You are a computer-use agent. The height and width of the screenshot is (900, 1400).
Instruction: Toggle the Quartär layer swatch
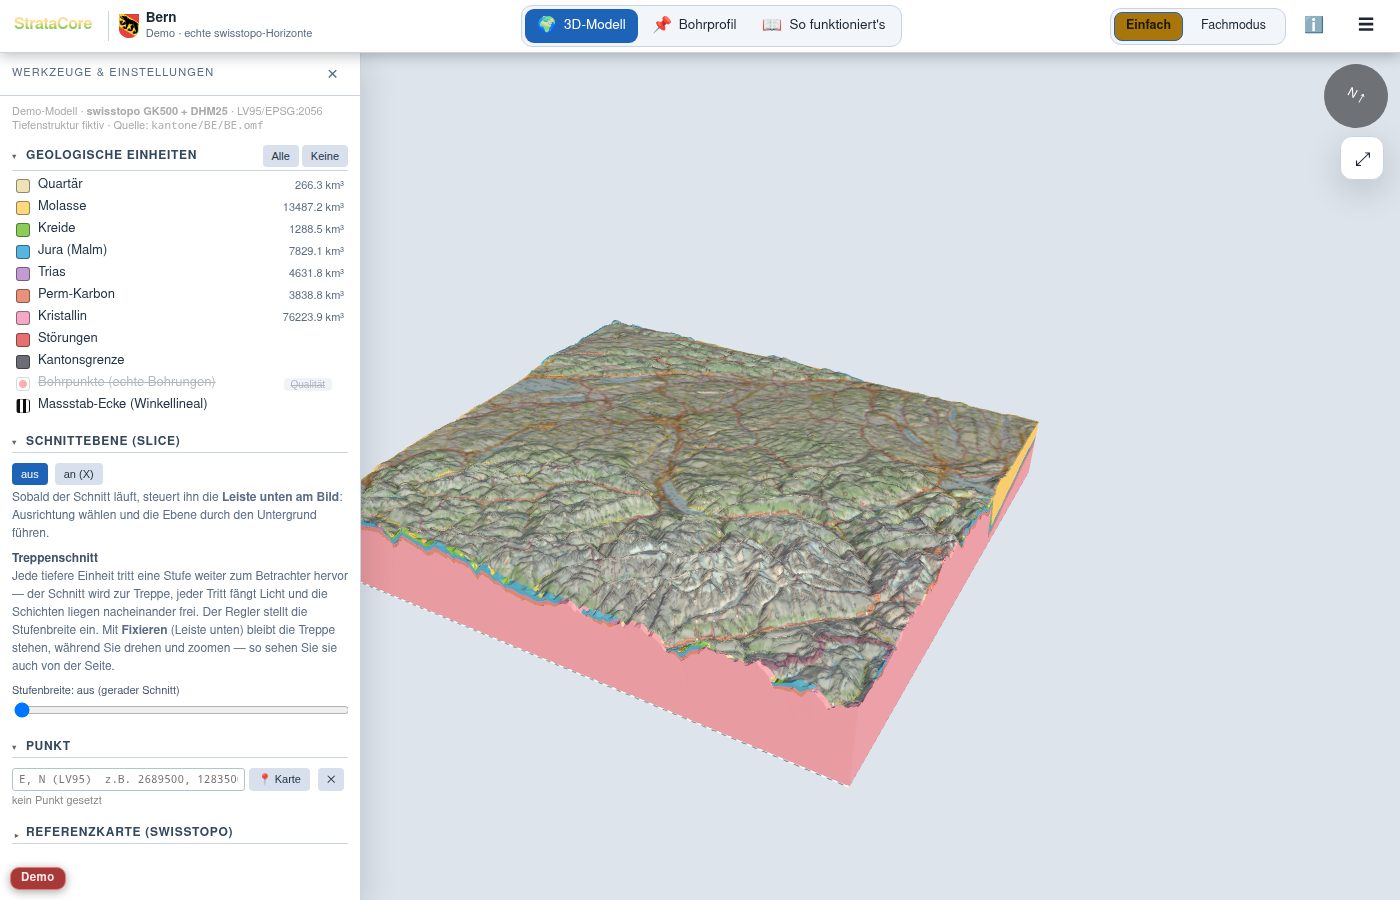click(x=23, y=185)
